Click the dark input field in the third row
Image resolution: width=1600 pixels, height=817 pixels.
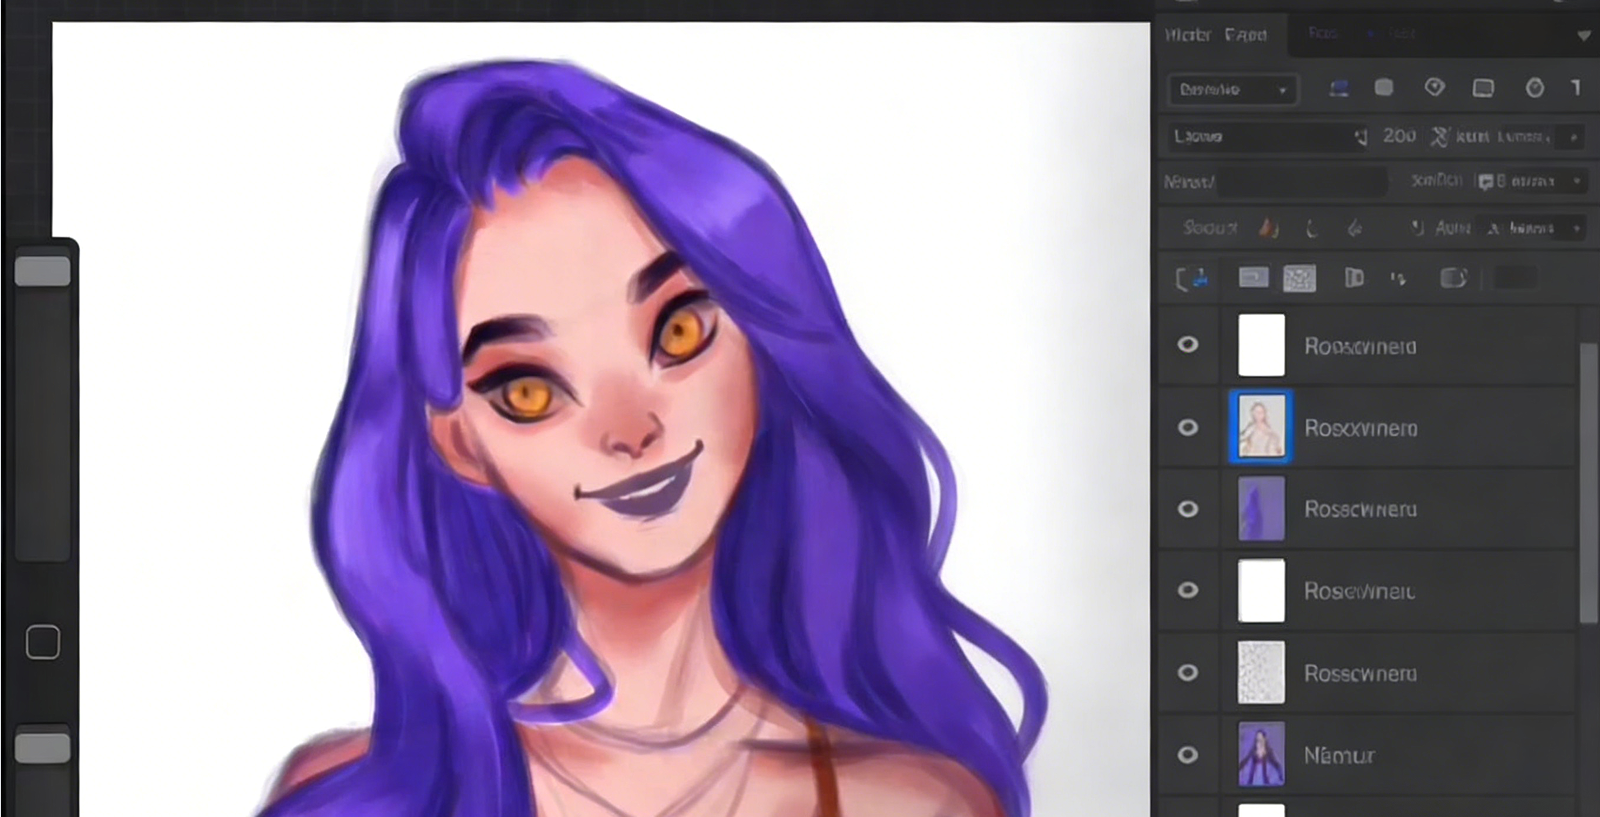coord(1303,182)
